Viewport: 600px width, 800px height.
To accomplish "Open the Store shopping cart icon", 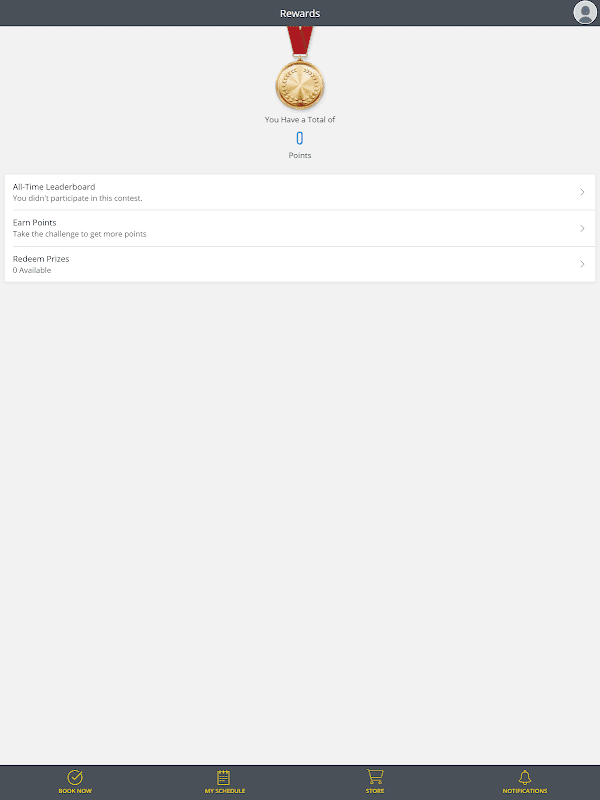I will point(374,777).
